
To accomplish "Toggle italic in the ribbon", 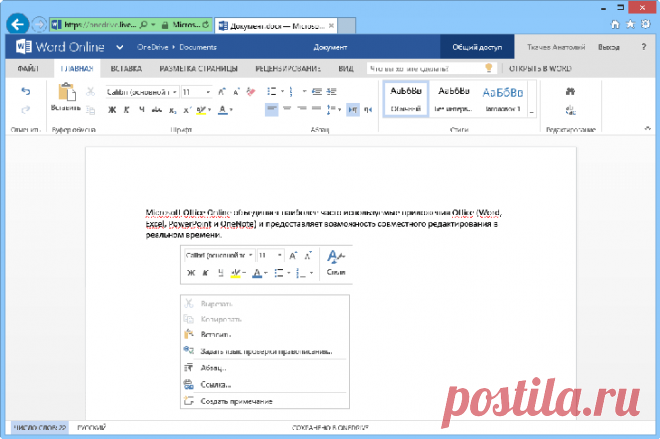I will (x=126, y=110).
